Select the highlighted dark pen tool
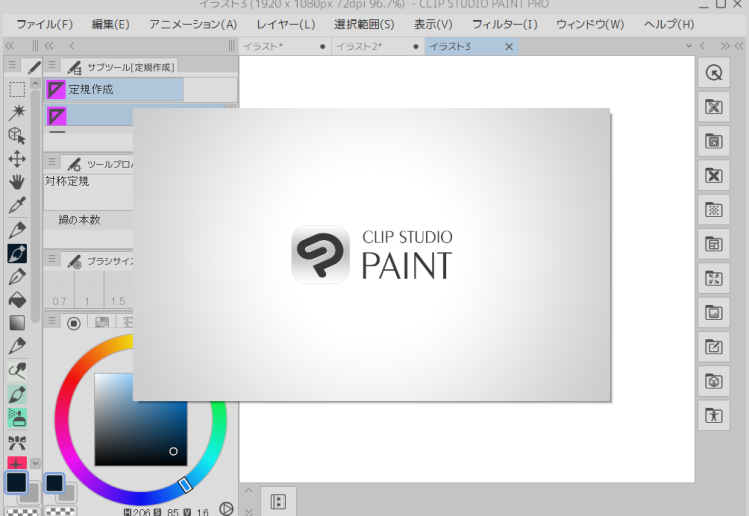749x516 pixels. (x=17, y=254)
